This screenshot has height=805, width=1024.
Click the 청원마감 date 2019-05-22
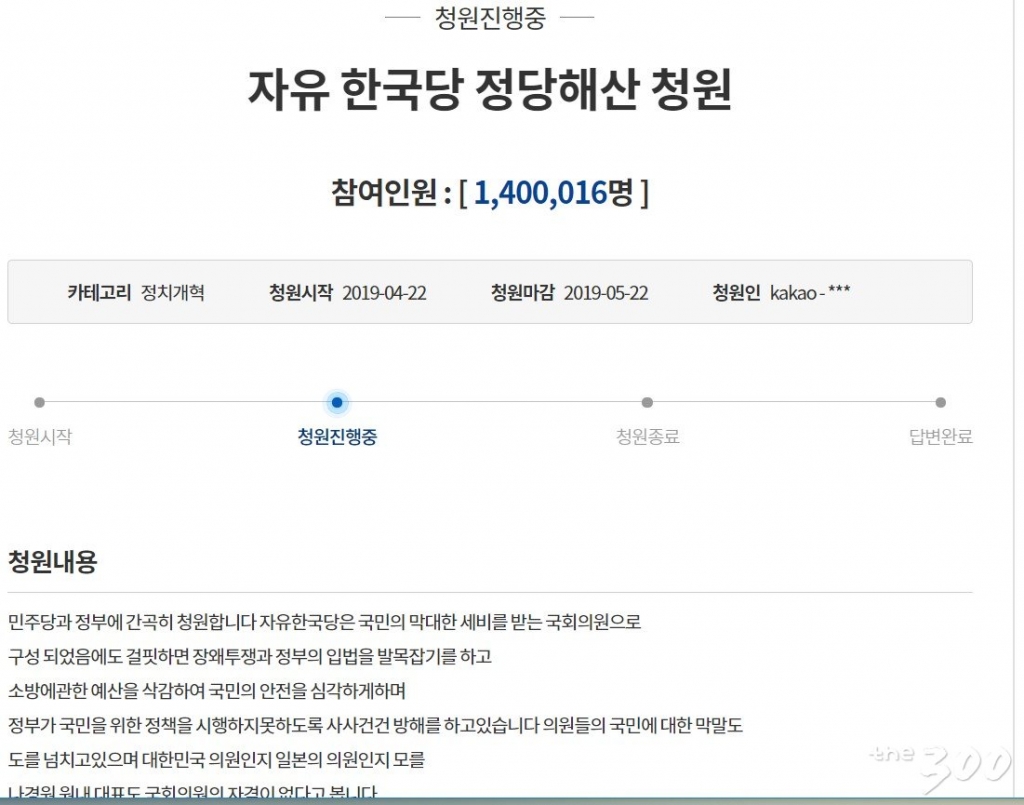[x=608, y=292]
